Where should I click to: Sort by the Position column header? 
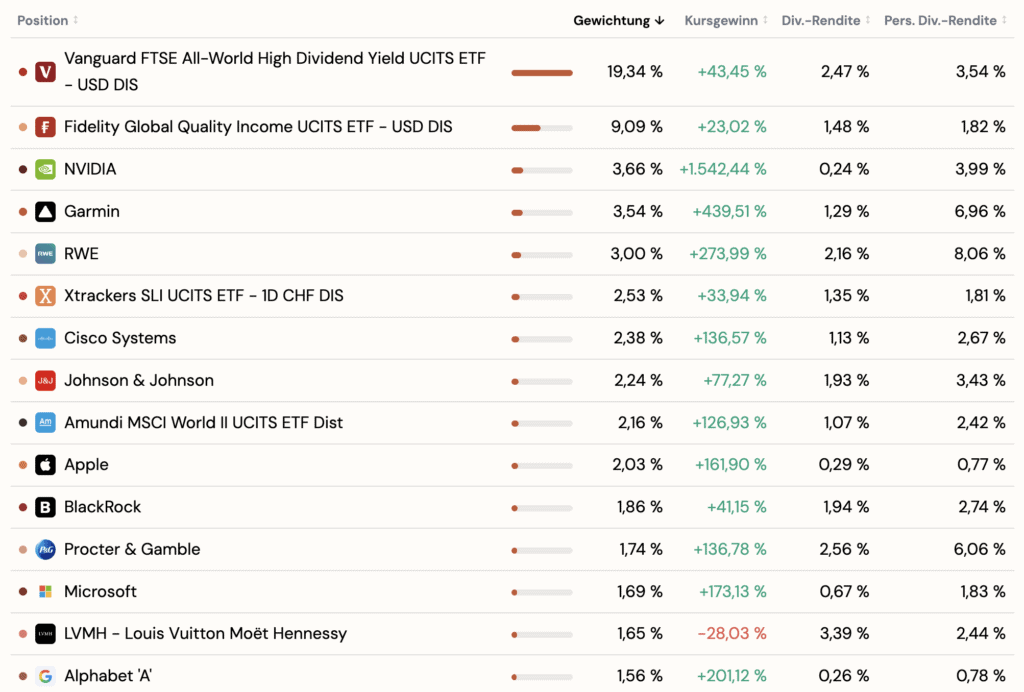(48, 20)
